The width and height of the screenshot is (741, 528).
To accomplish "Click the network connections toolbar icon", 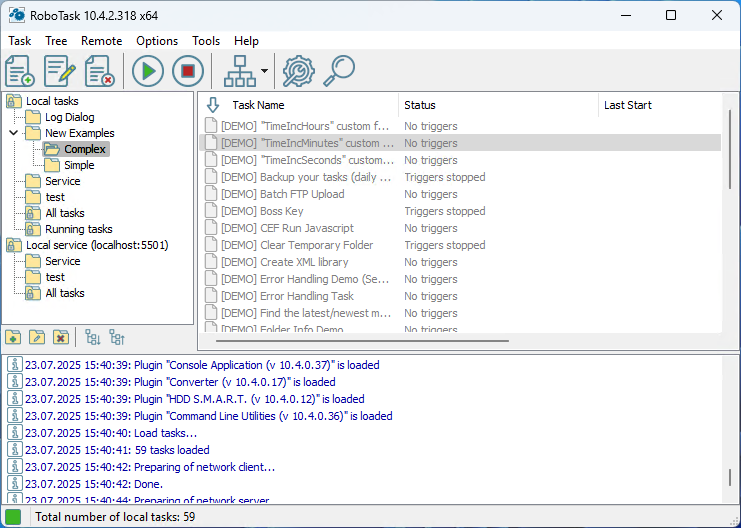I will click(x=240, y=71).
